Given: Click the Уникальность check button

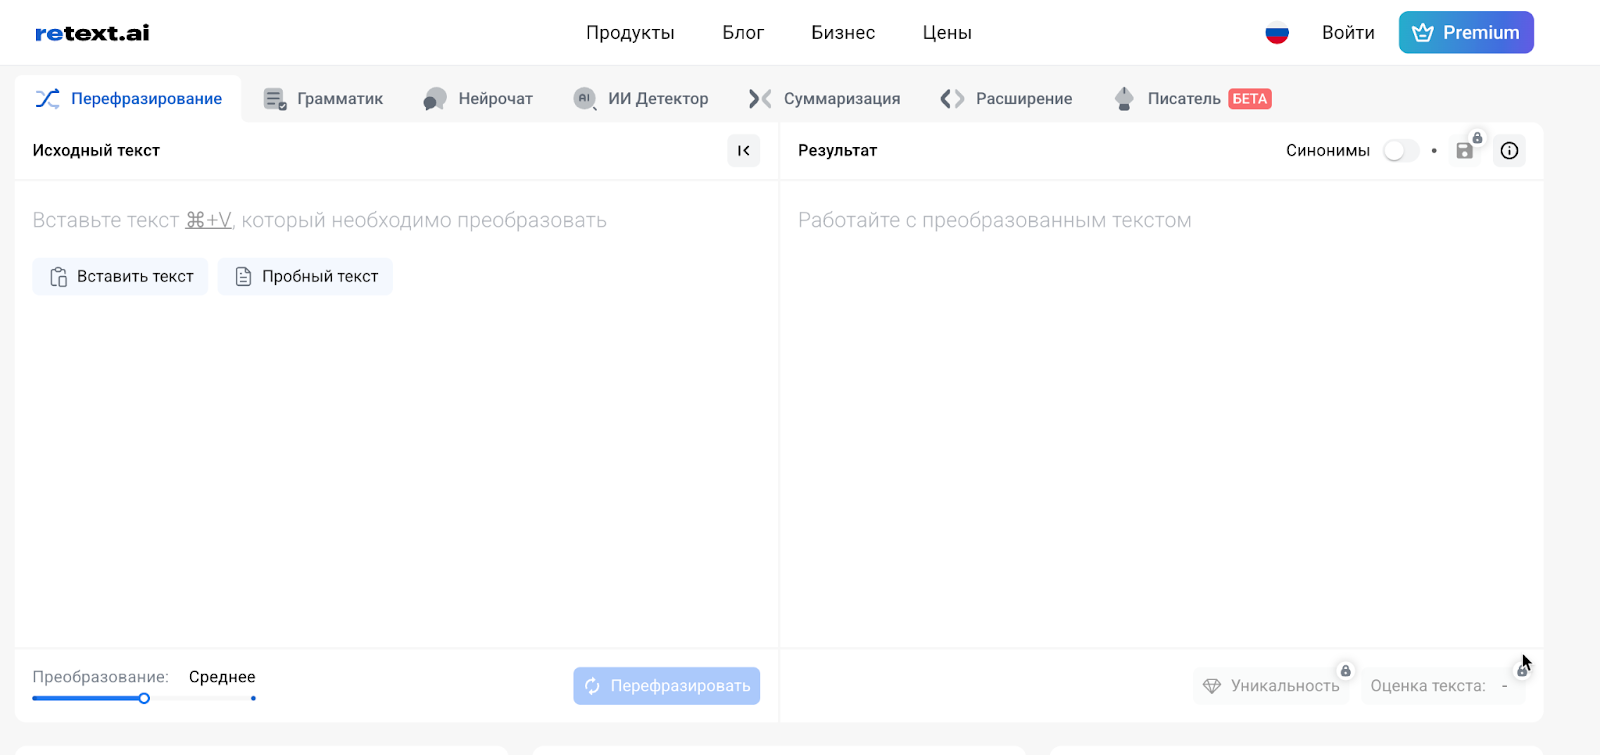Looking at the screenshot, I should pos(1271,686).
